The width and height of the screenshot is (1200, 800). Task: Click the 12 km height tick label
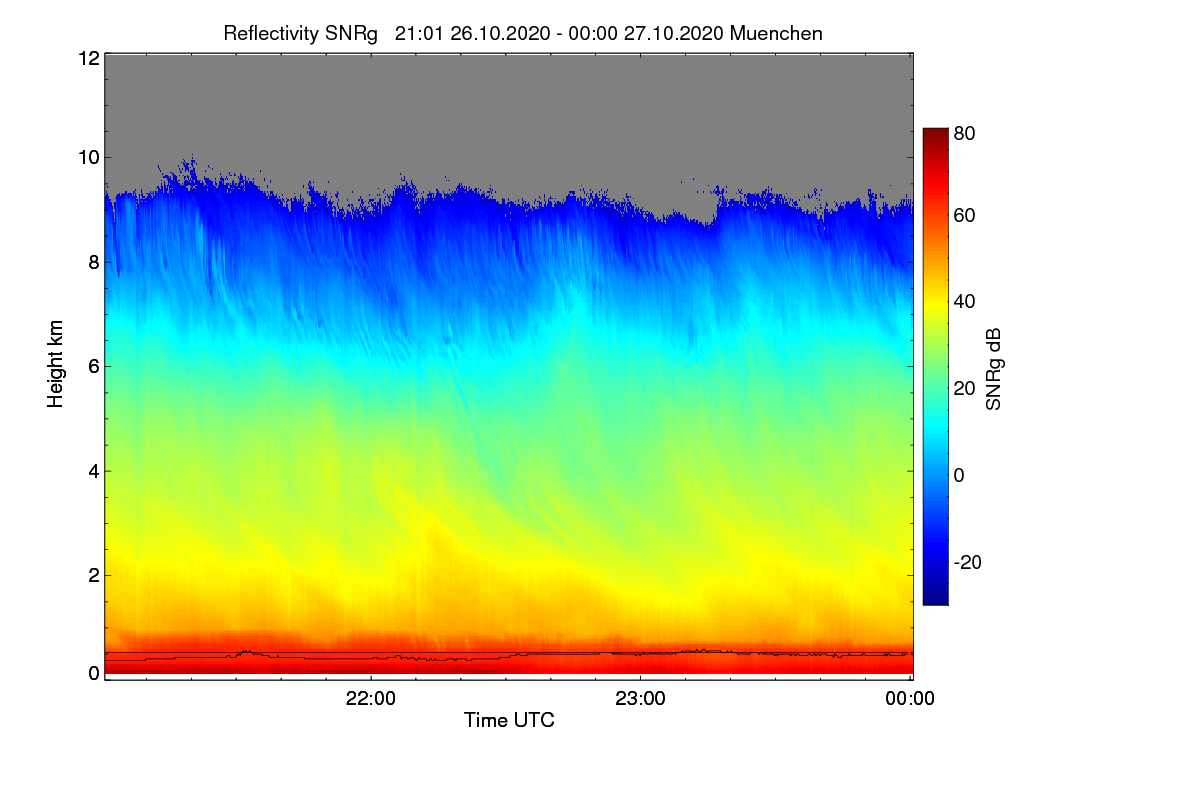pos(88,58)
